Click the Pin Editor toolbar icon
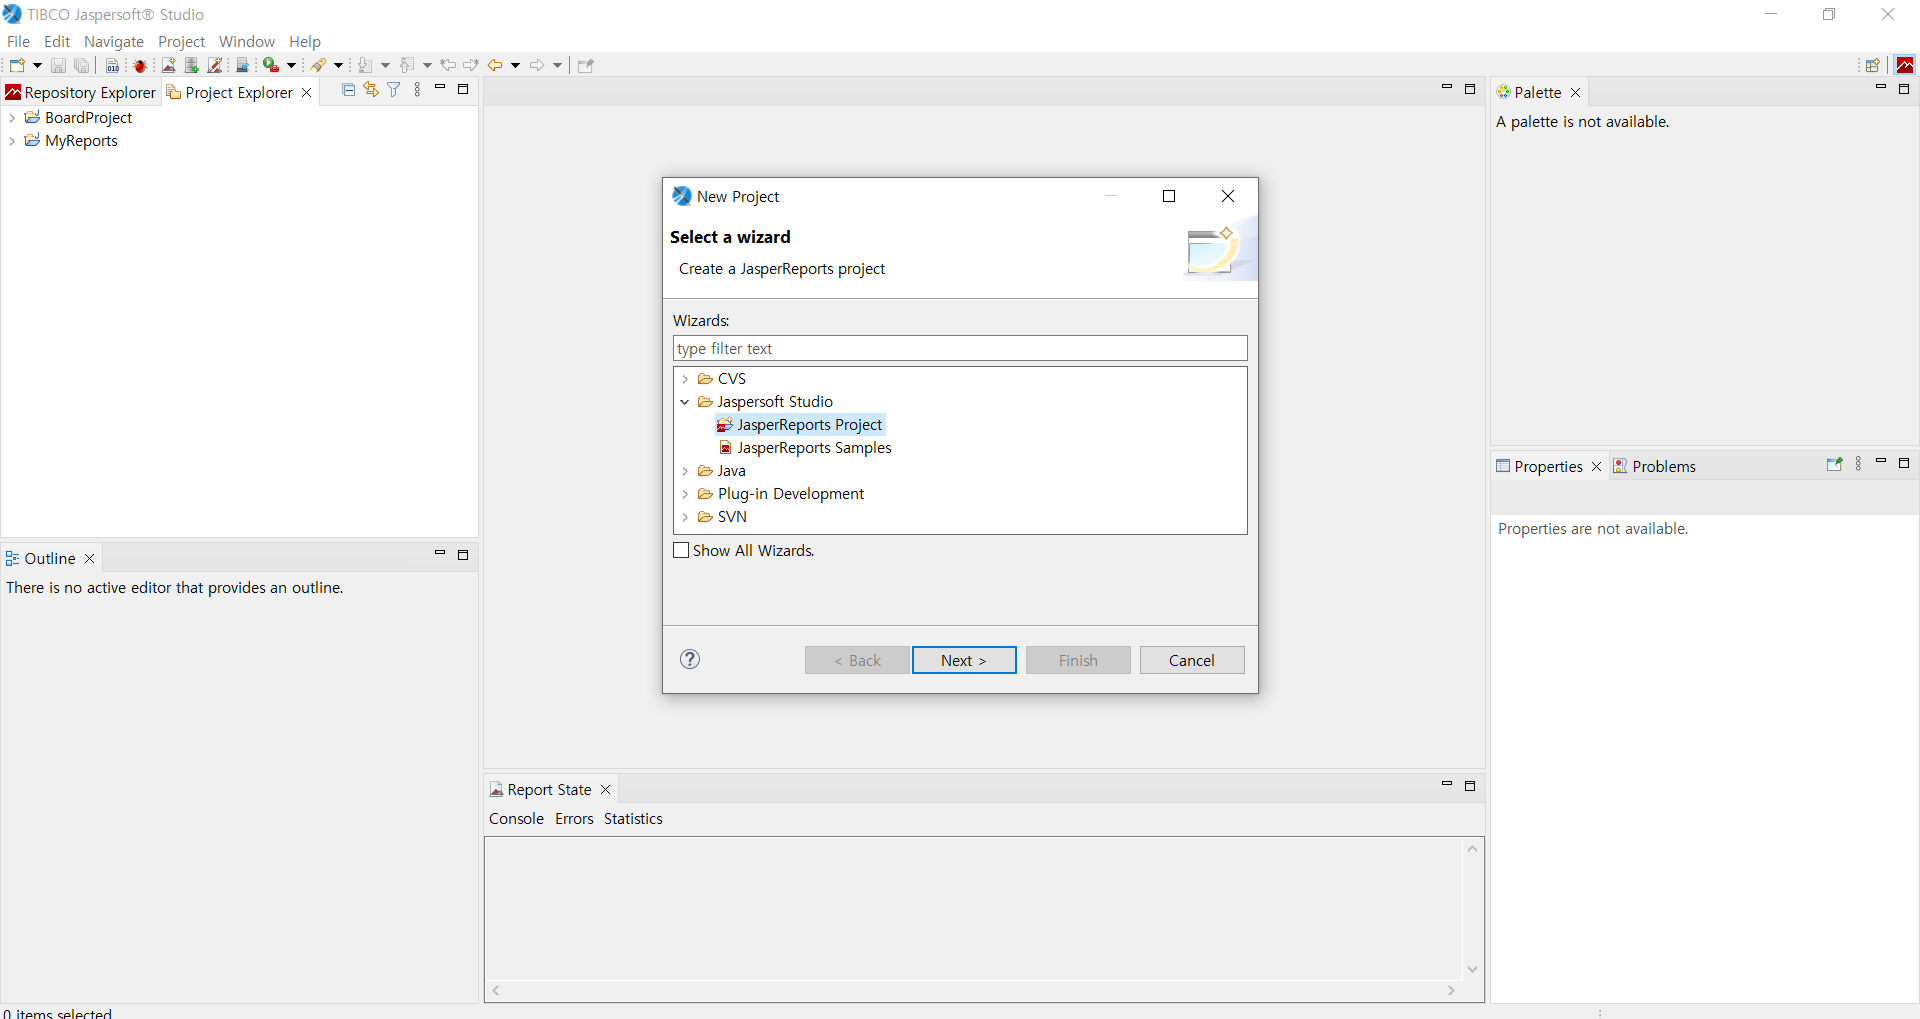1920x1019 pixels. click(586, 66)
